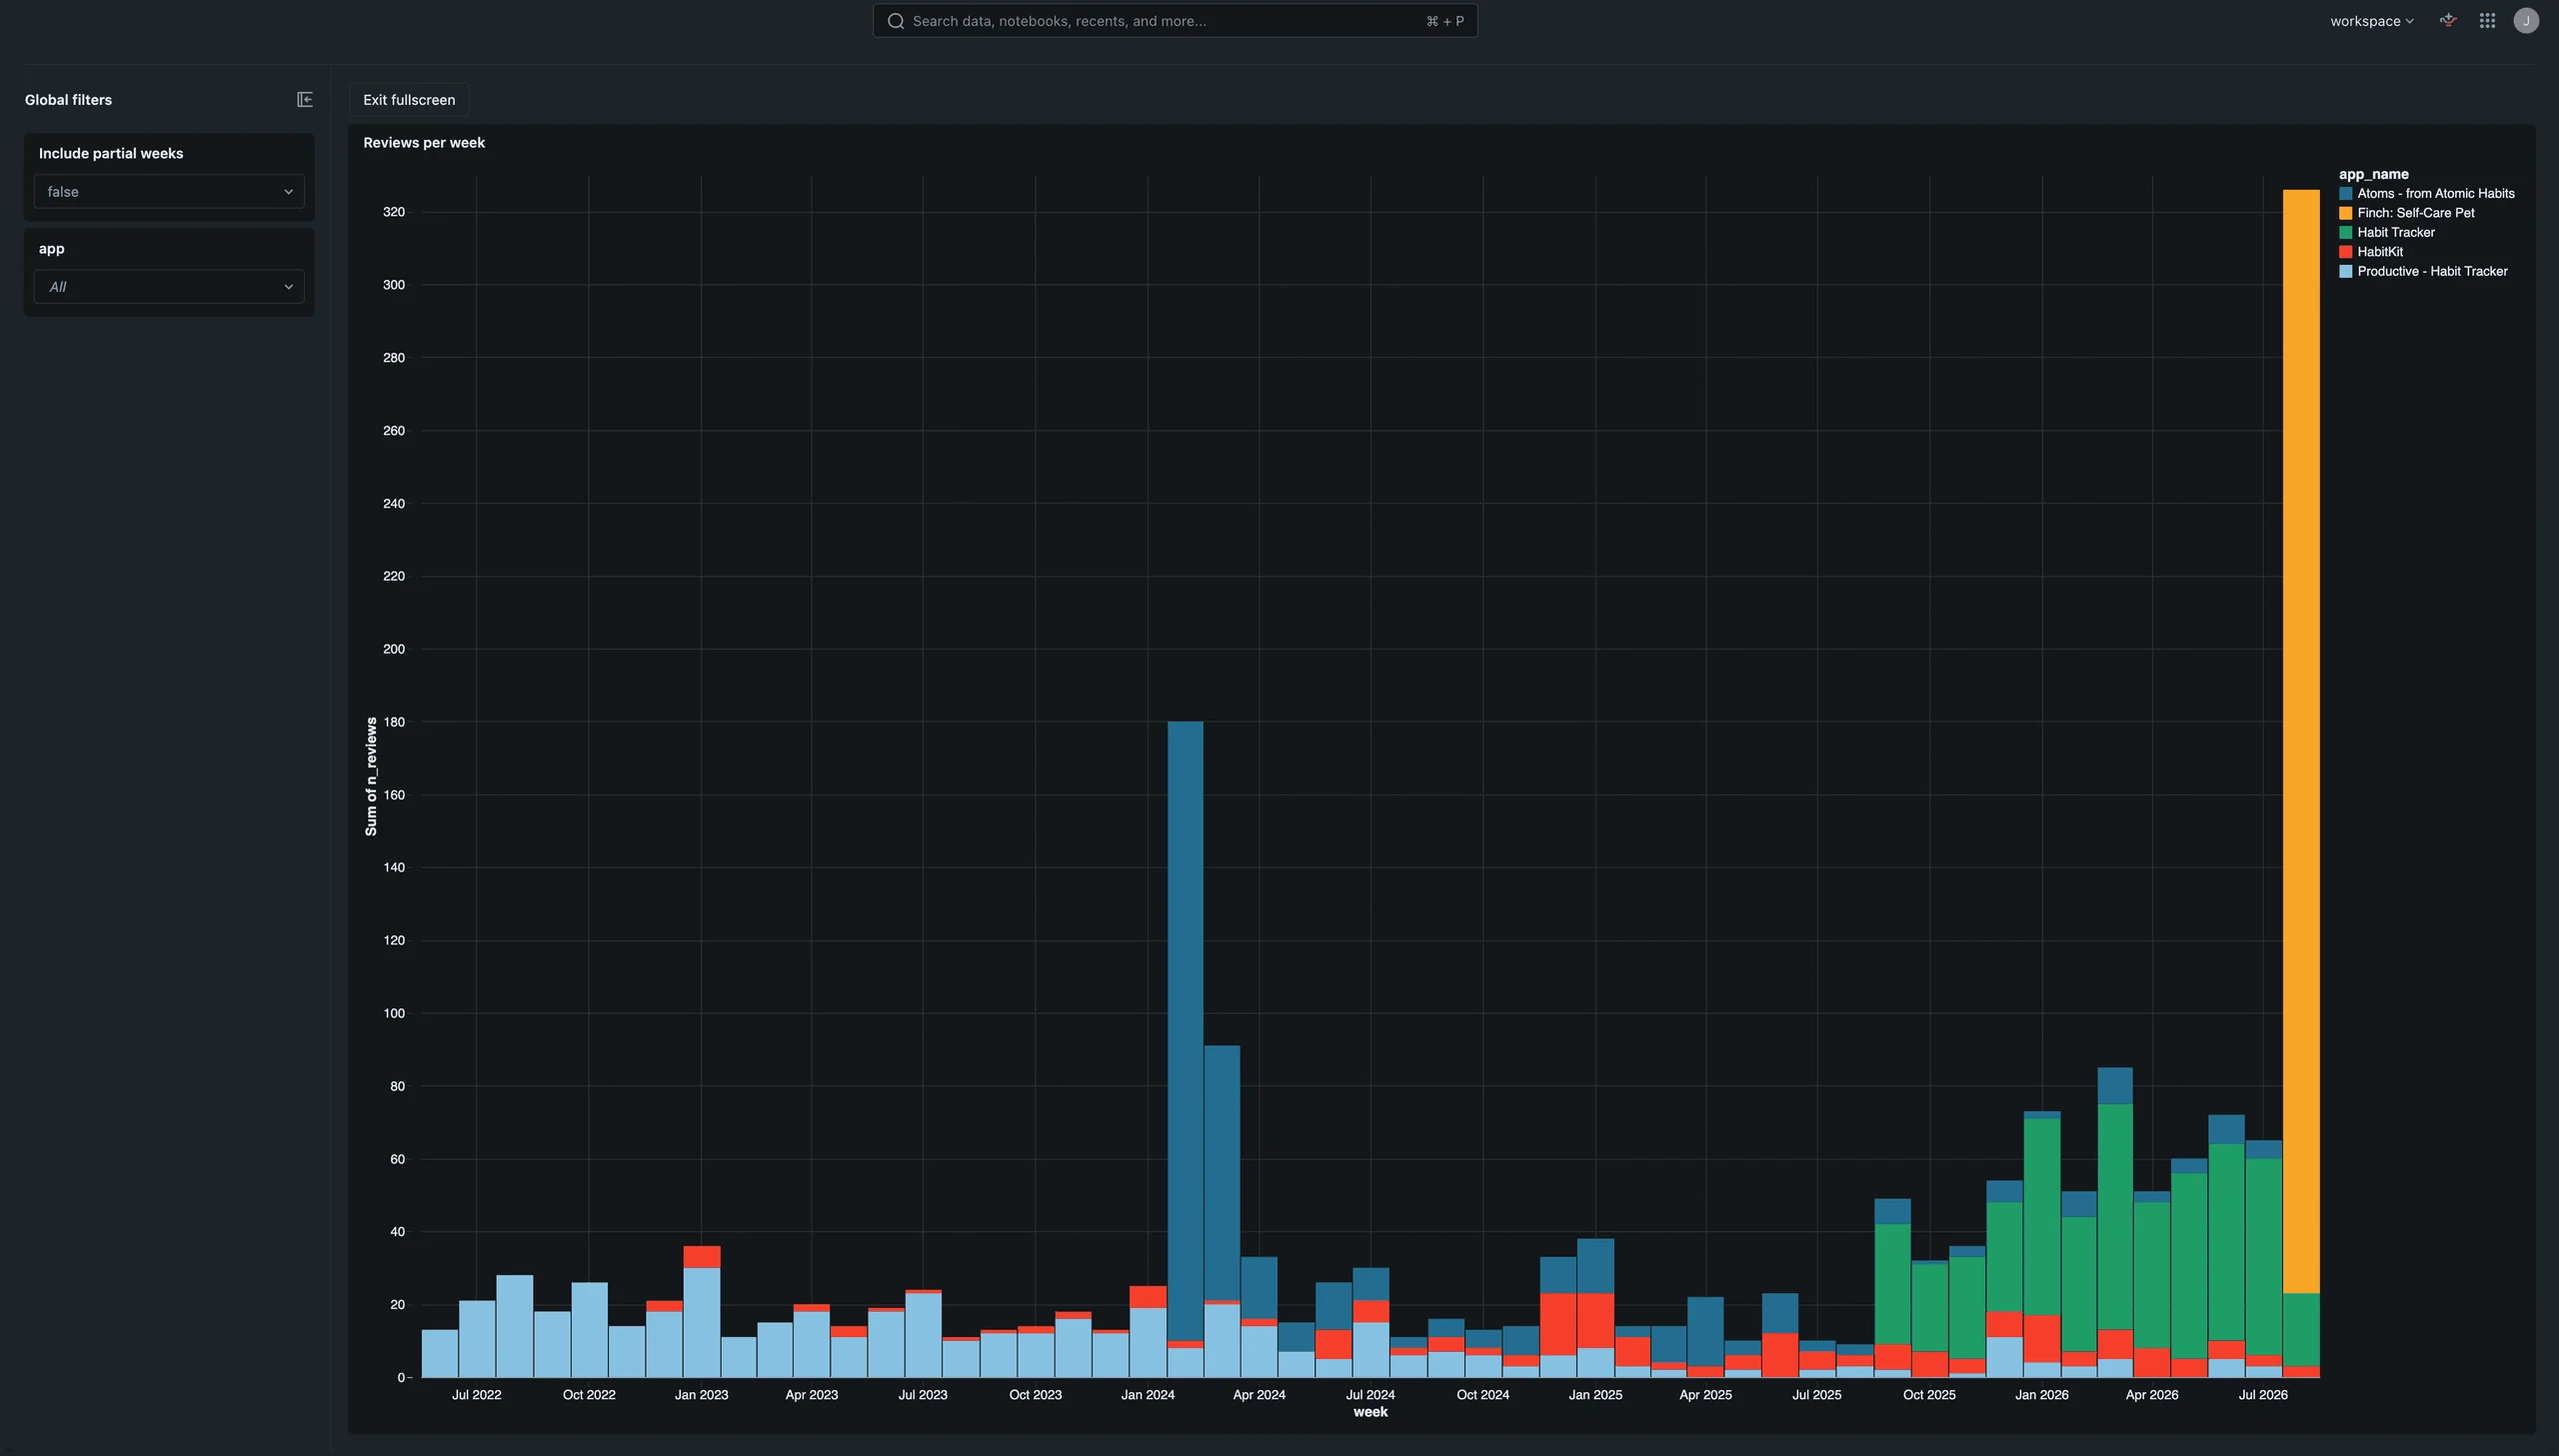The width and height of the screenshot is (2559, 1456).
Task: Open the app filter dropdown showing All
Action: pos(169,286)
